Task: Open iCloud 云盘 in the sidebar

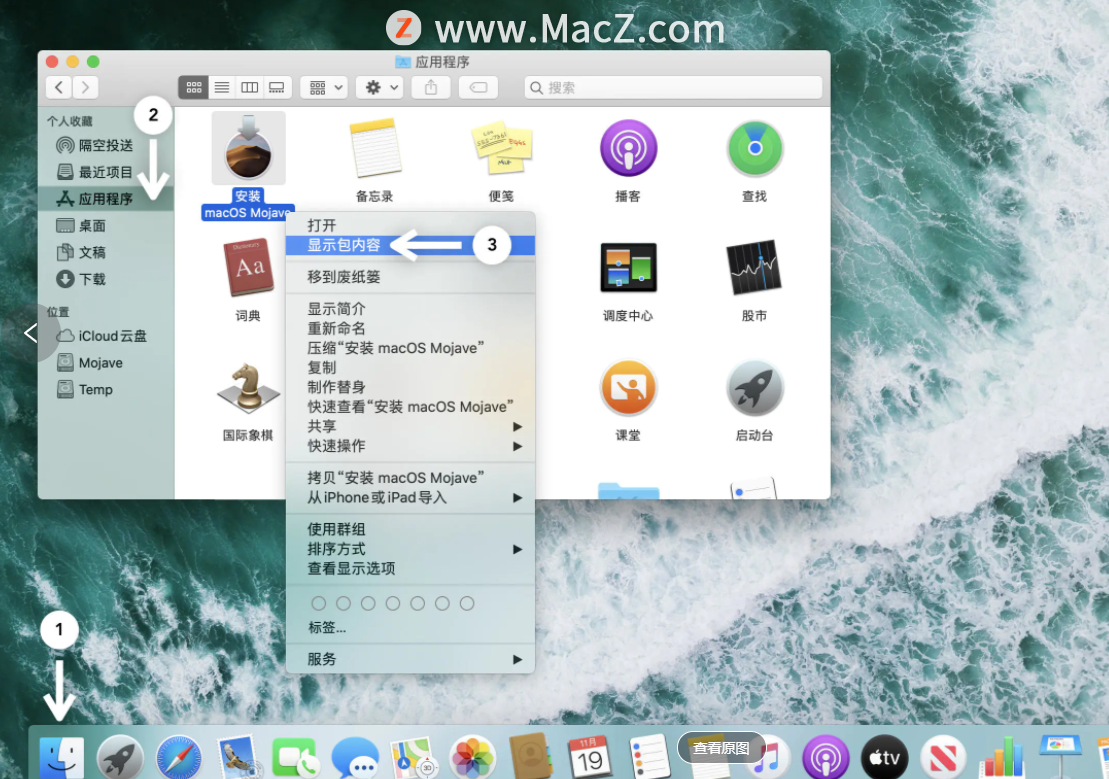Action: (106, 336)
